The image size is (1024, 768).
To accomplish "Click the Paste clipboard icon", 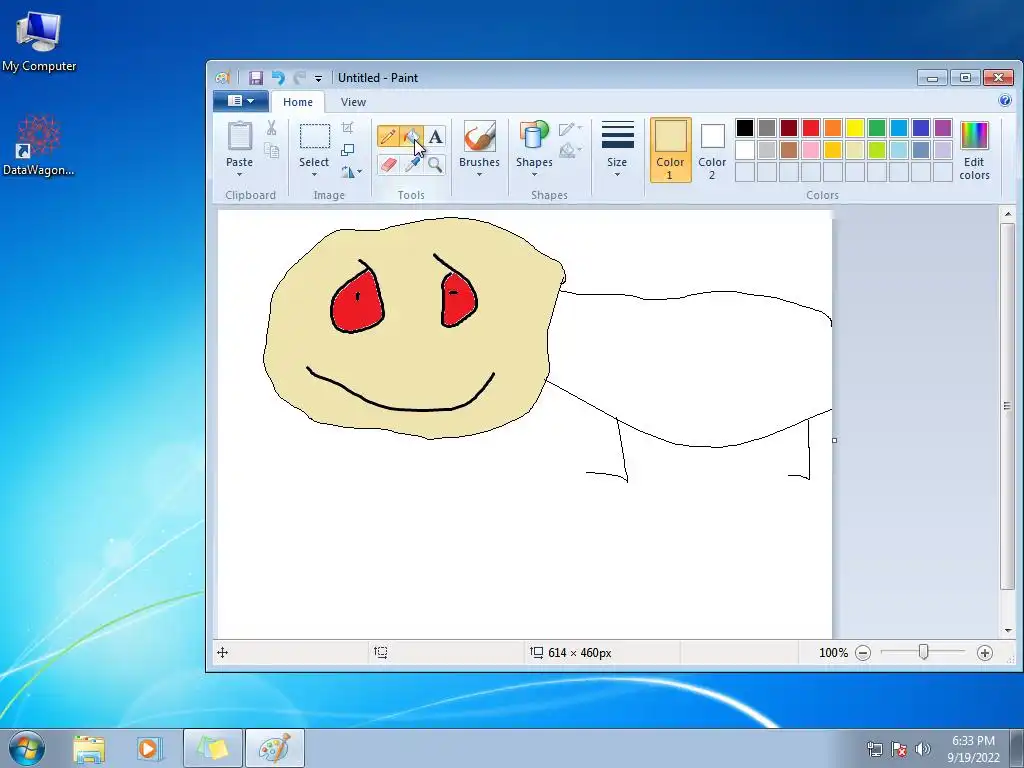I will pyautogui.click(x=240, y=136).
